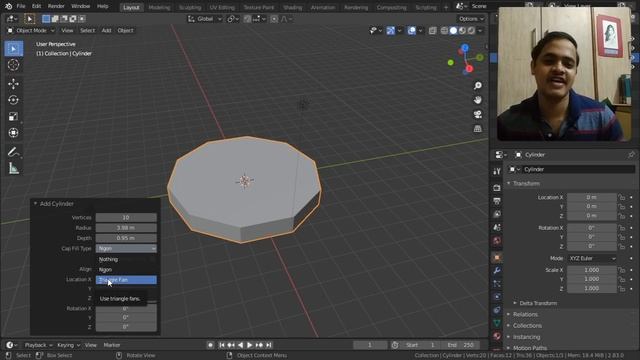Open Cap Fill Type dropdown
Screen dimensions: 640x360
126,249
